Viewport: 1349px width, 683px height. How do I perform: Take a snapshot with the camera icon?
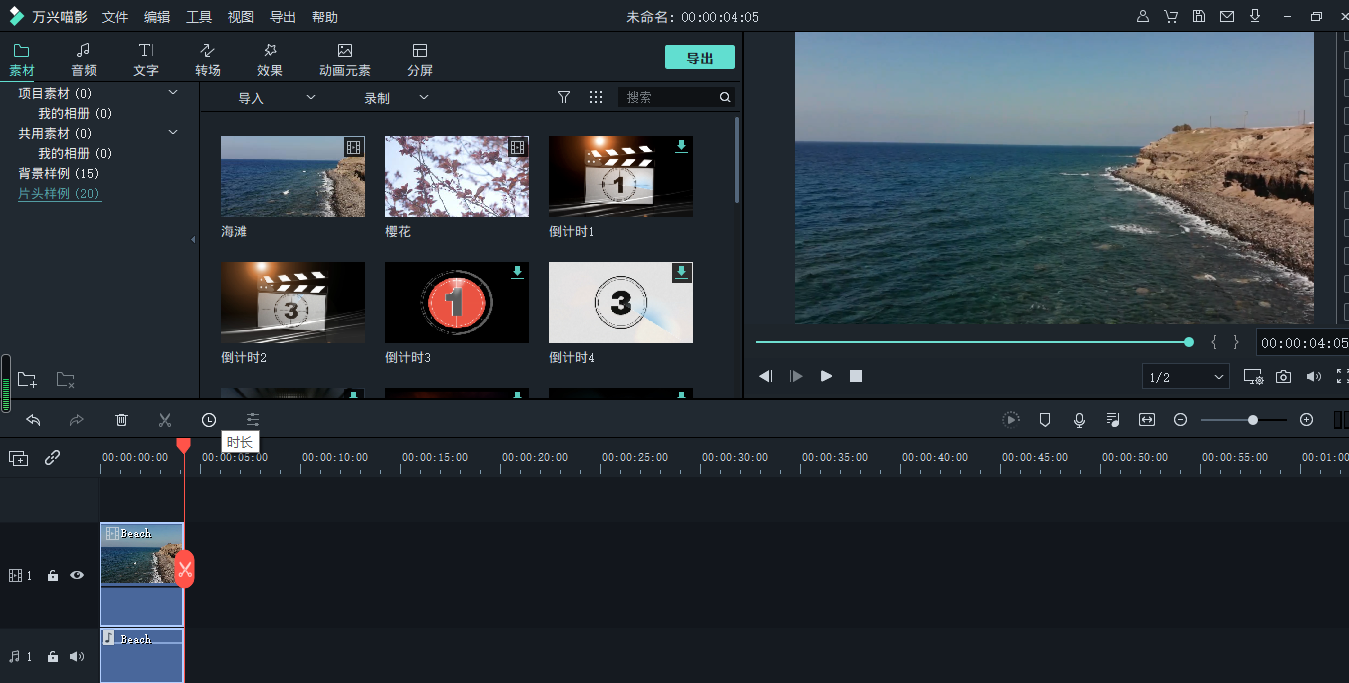1283,376
